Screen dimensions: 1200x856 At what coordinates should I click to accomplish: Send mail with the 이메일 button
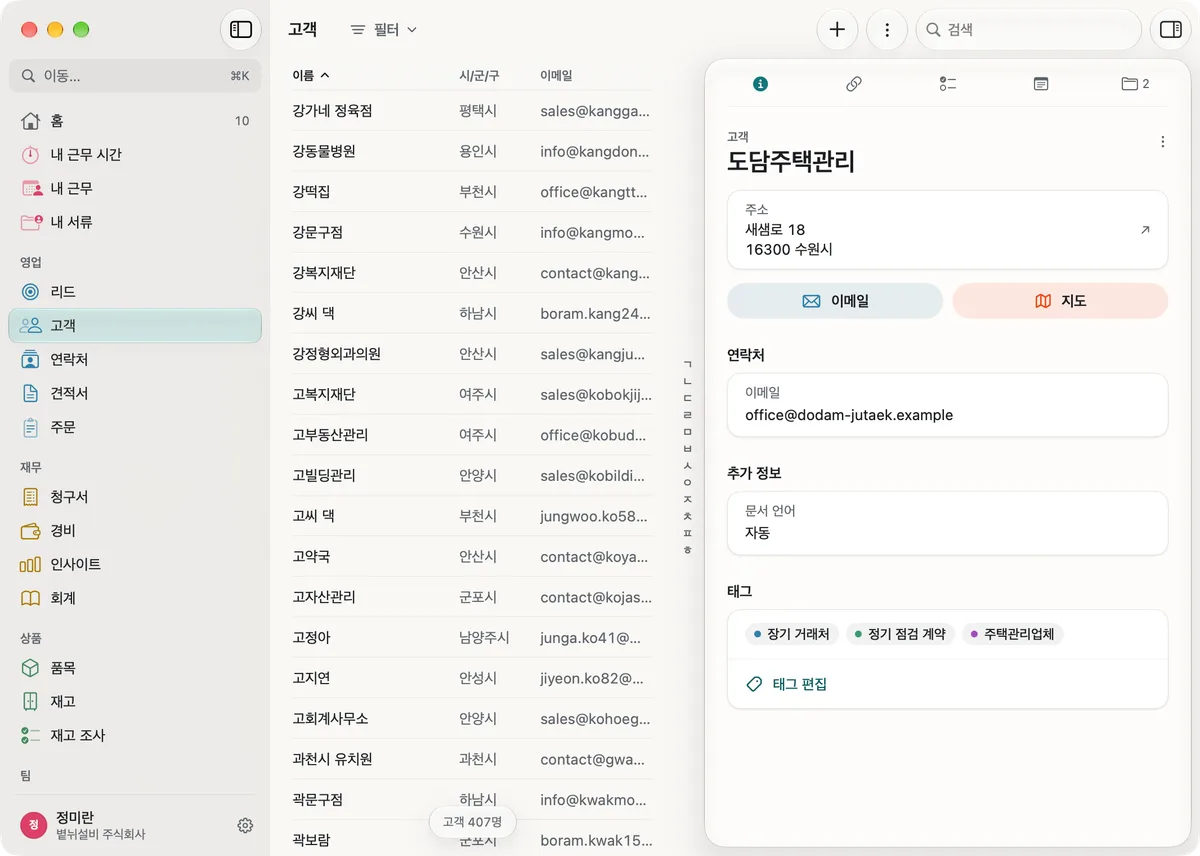click(835, 301)
